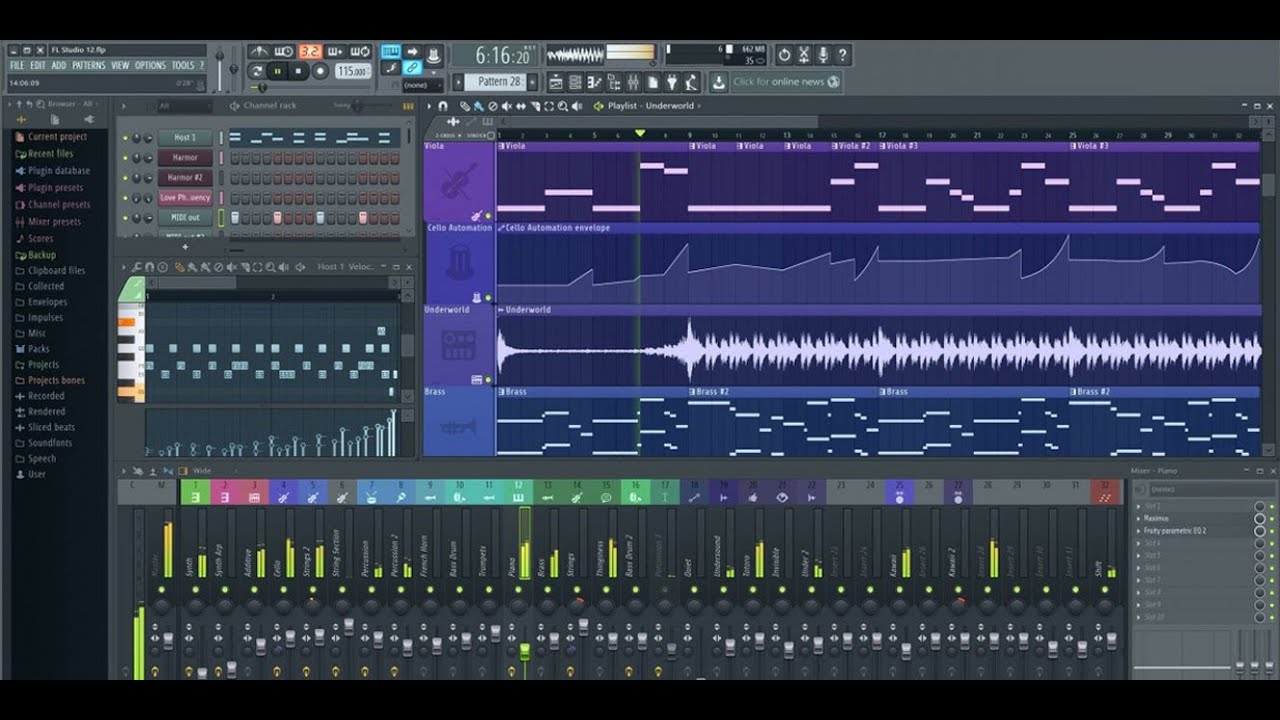Open Current project in browser

click(x=57, y=137)
